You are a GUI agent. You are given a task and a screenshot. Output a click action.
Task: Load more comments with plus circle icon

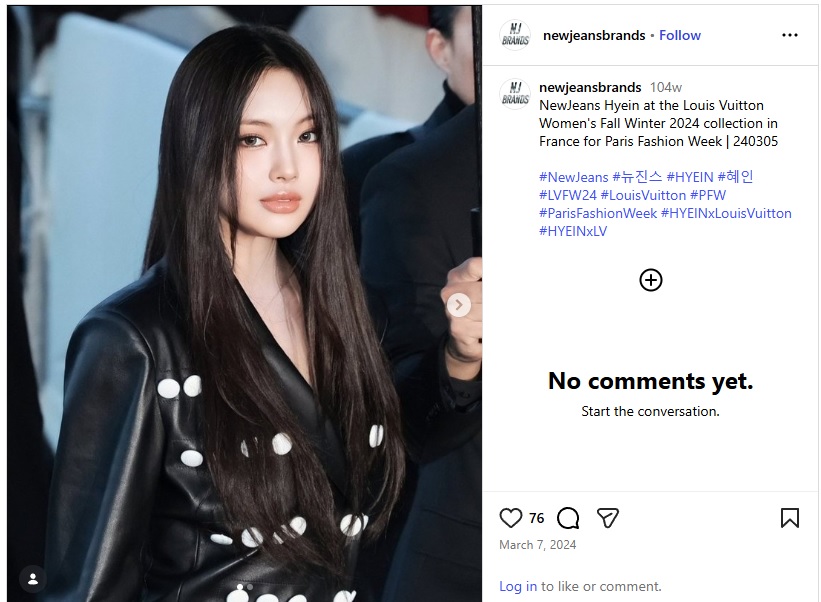(x=651, y=280)
